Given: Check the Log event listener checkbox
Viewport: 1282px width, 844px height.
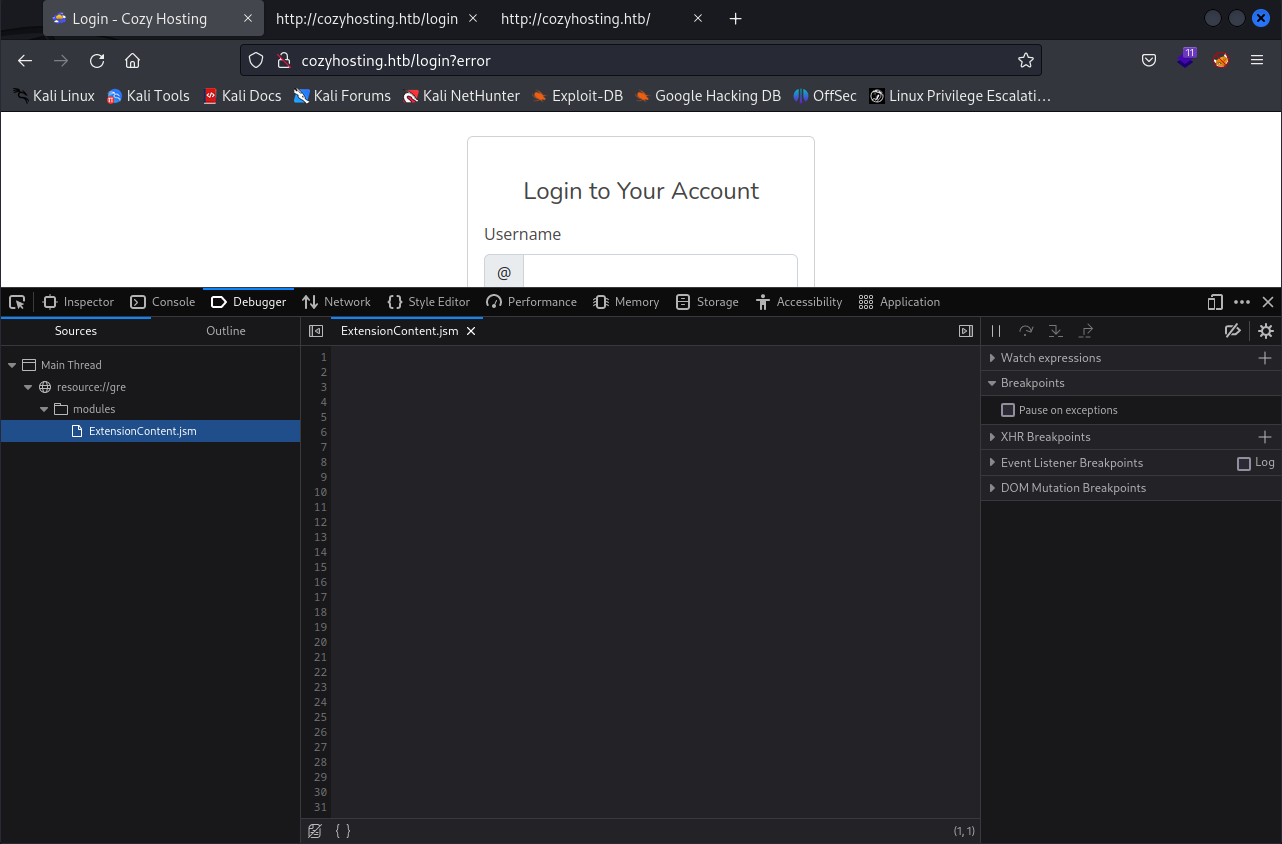Looking at the screenshot, I should click(1244, 463).
